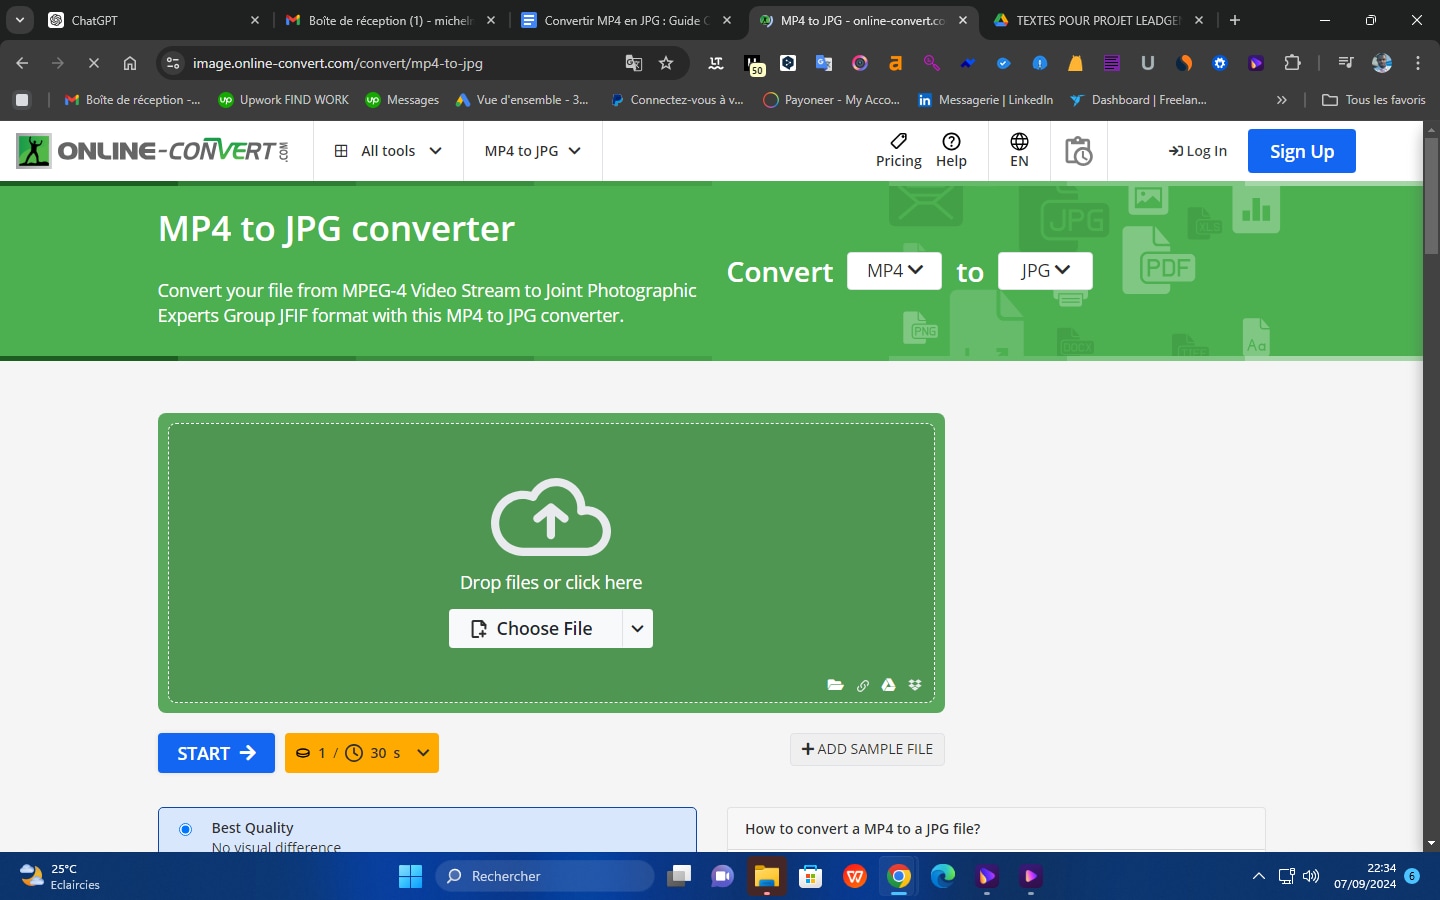Open the taskbar clock and date
This screenshot has height=900, width=1440.
(x=1365, y=876)
